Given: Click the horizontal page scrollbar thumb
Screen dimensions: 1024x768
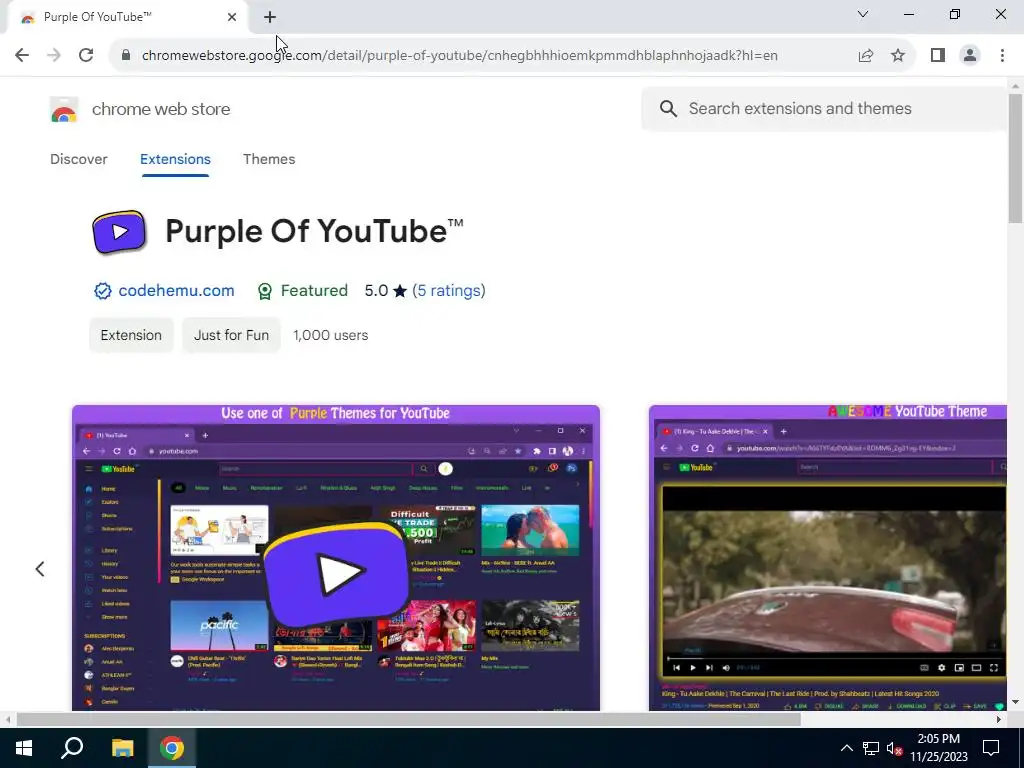Looking at the screenshot, I should coord(408,719).
